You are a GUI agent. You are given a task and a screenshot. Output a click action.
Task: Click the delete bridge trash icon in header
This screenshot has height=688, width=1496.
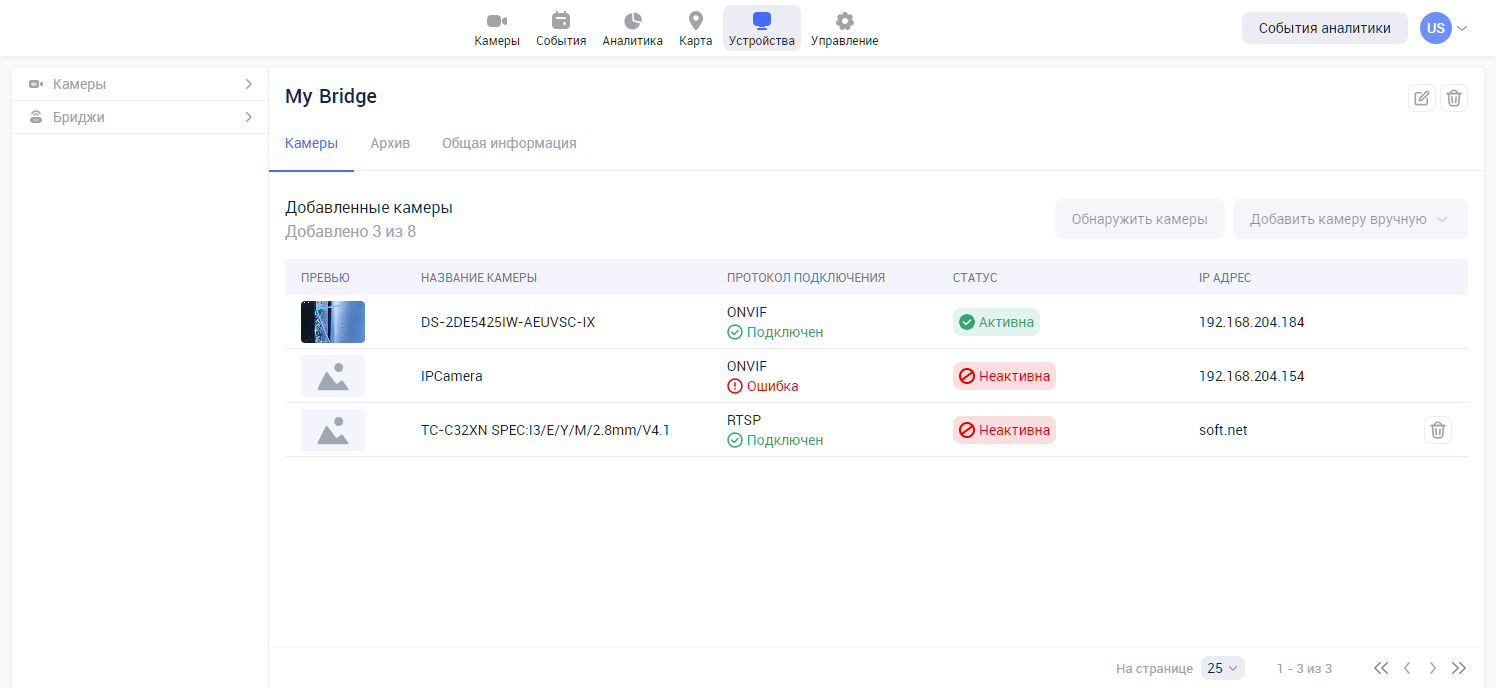(1454, 98)
